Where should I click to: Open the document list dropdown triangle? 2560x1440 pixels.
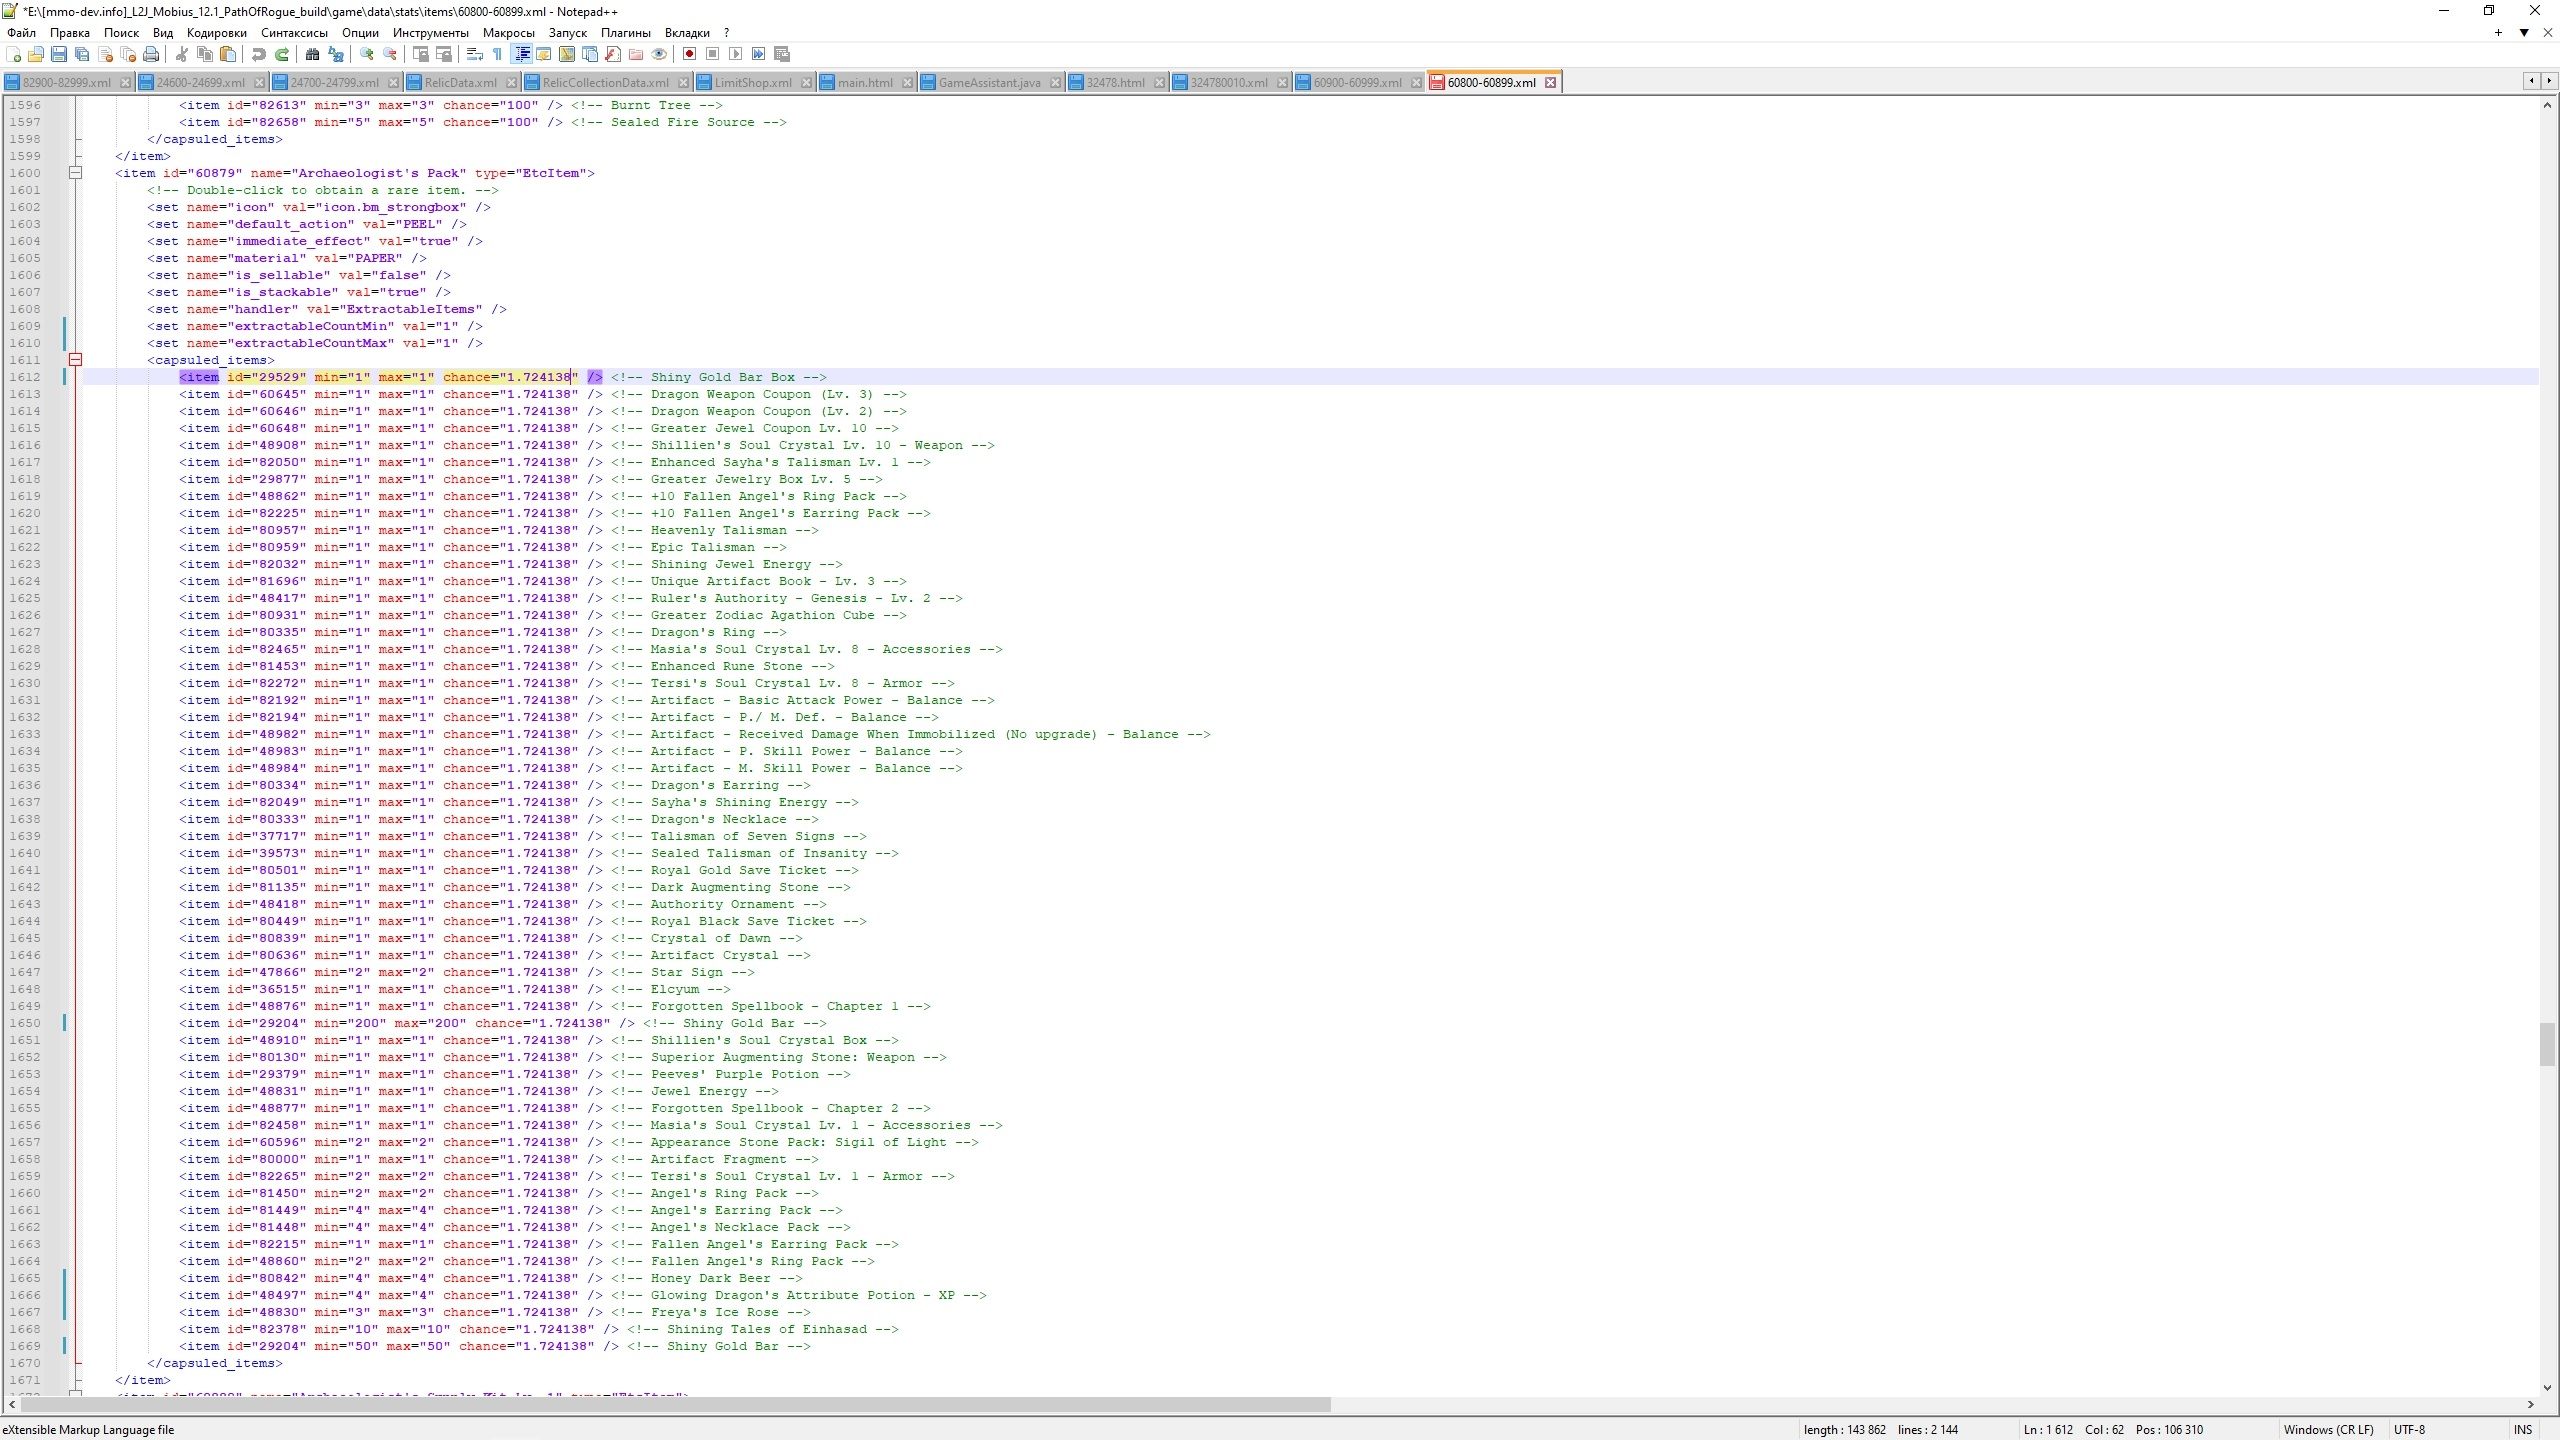click(2524, 33)
